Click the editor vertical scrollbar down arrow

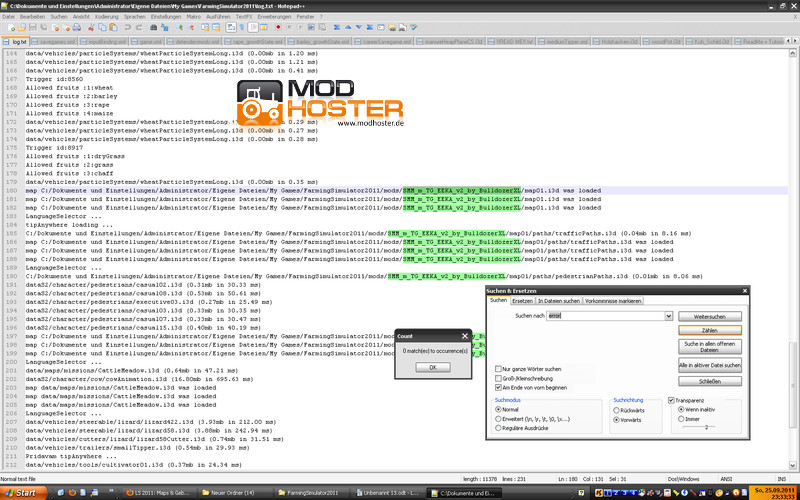[792, 465]
